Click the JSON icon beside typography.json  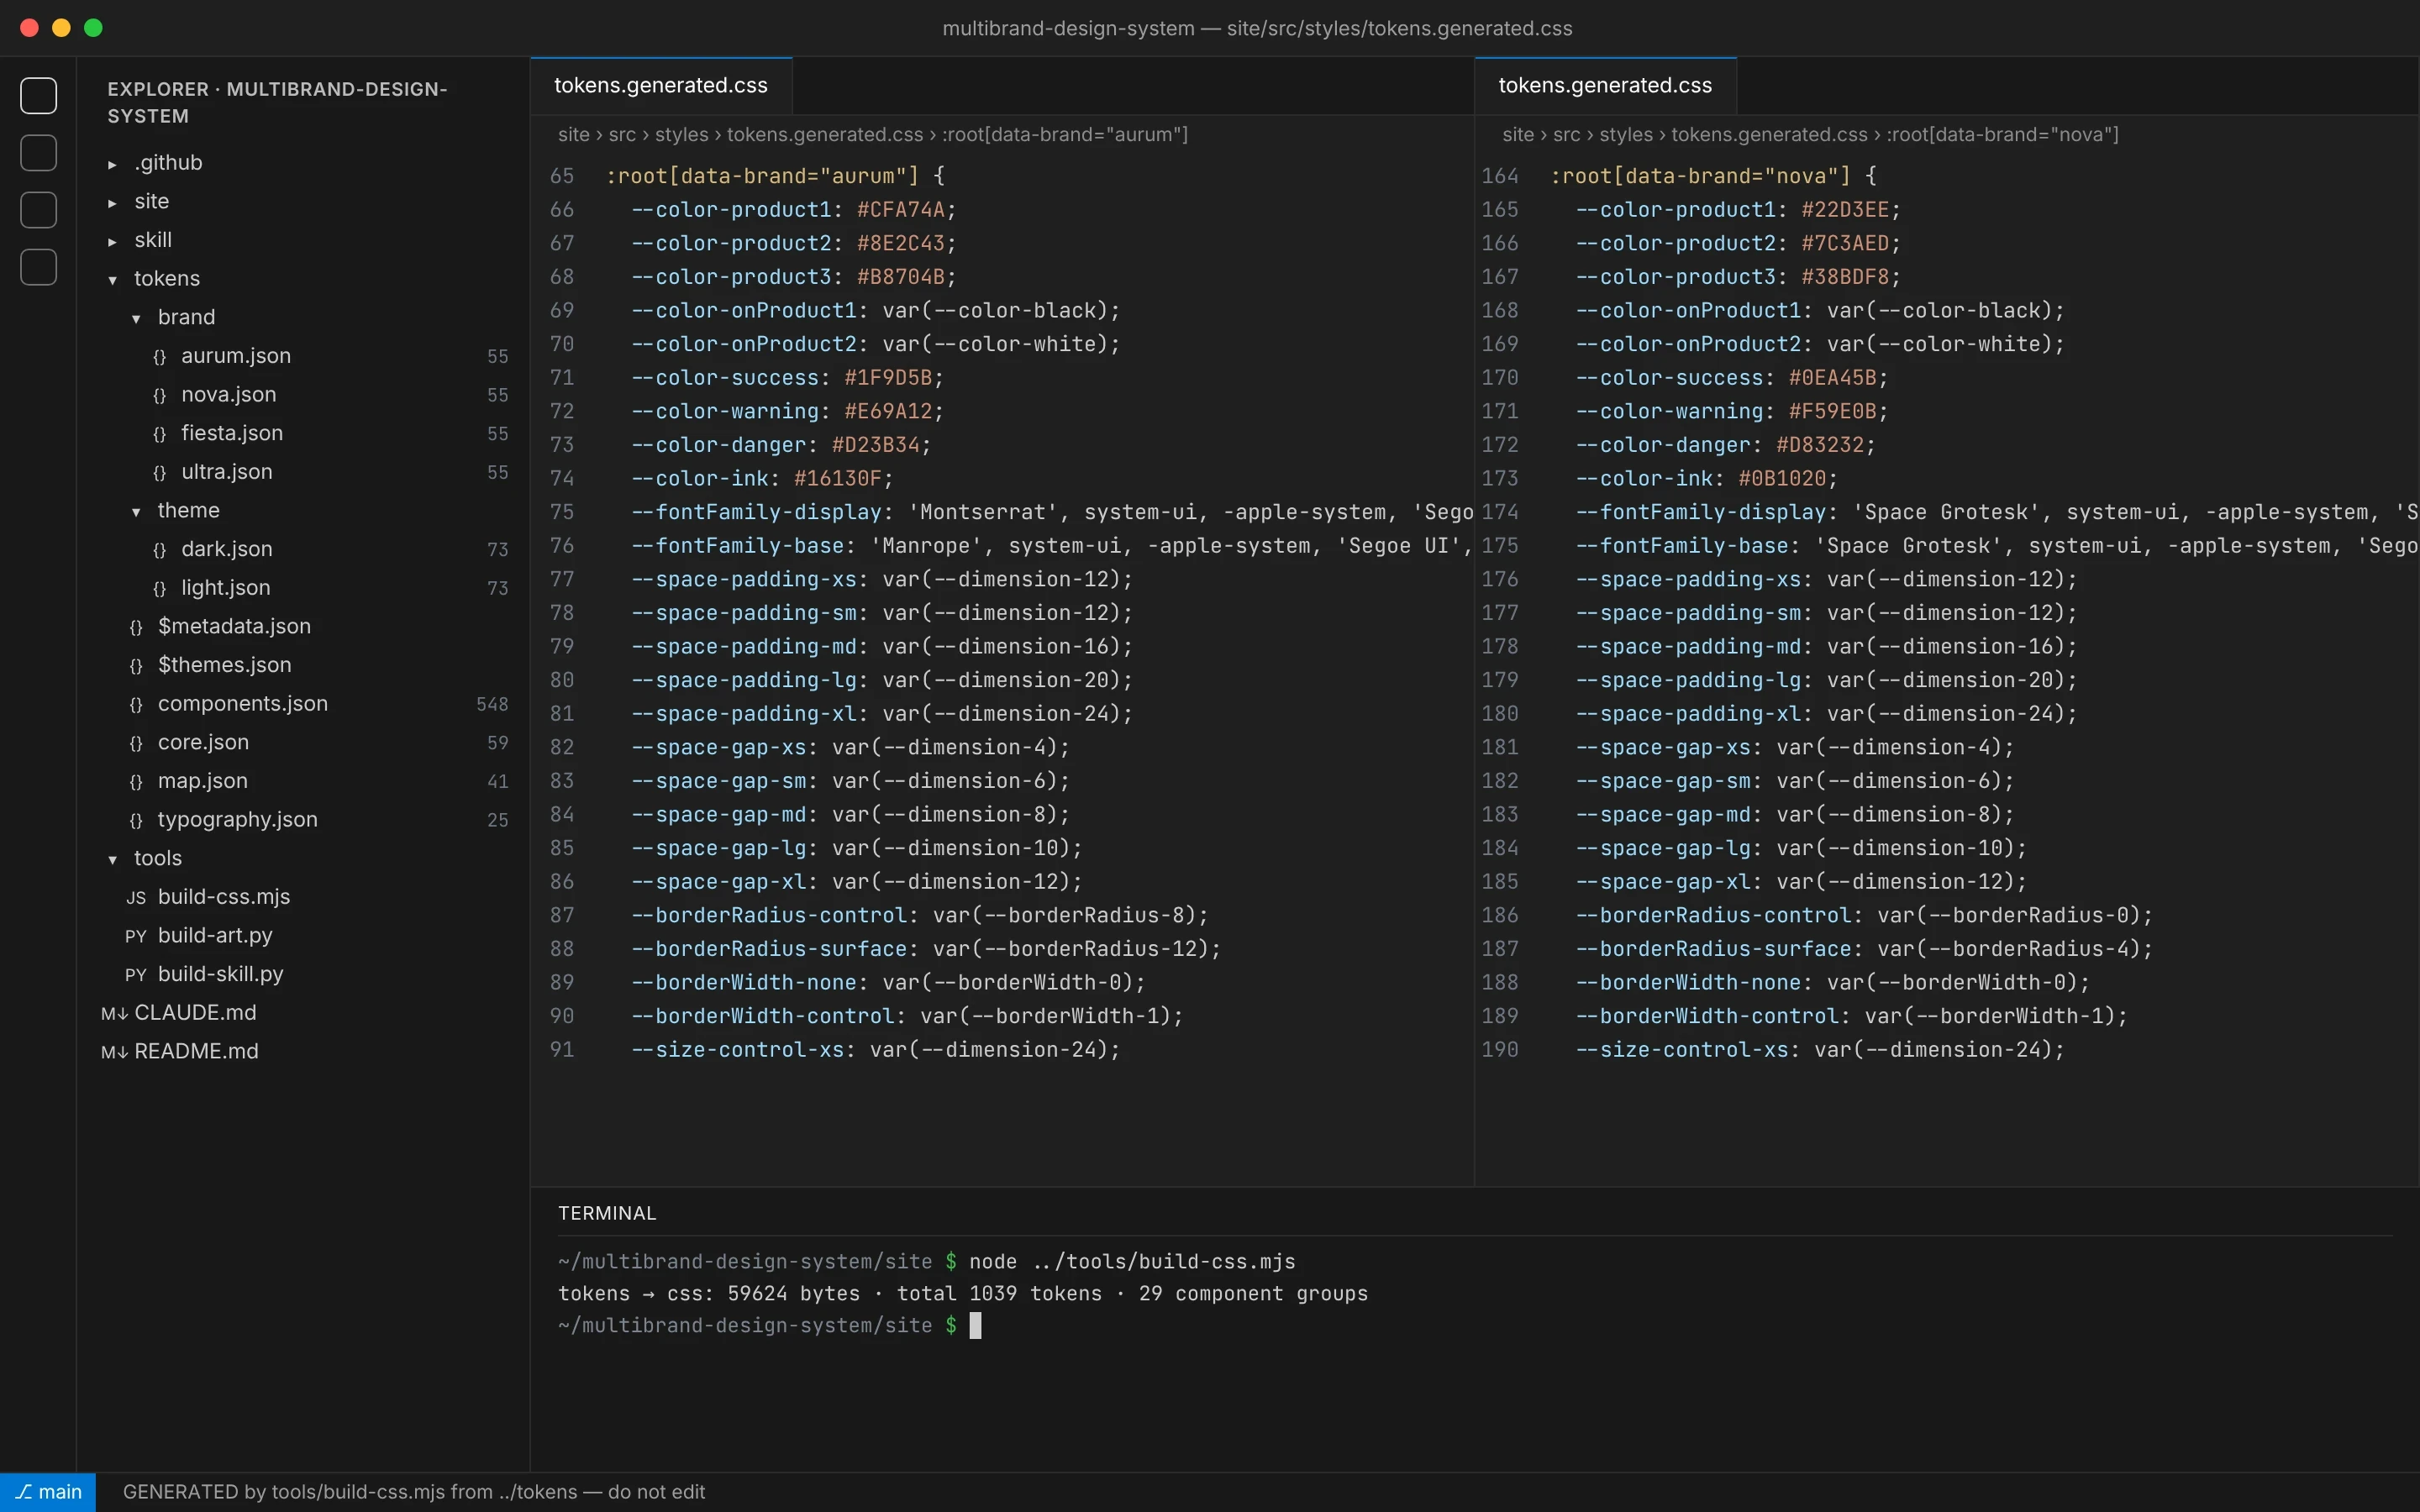click(136, 821)
